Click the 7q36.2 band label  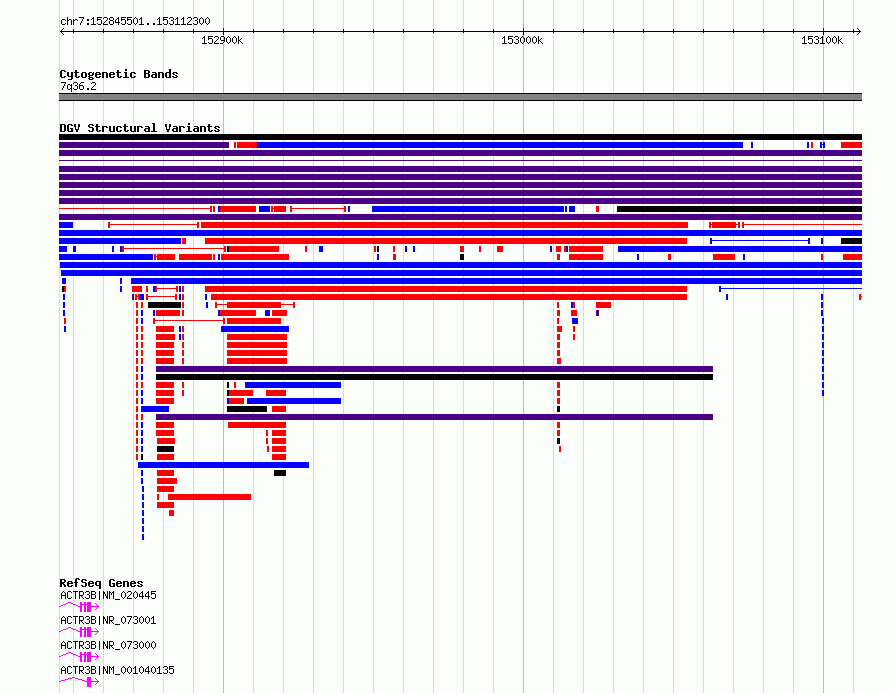click(x=78, y=86)
